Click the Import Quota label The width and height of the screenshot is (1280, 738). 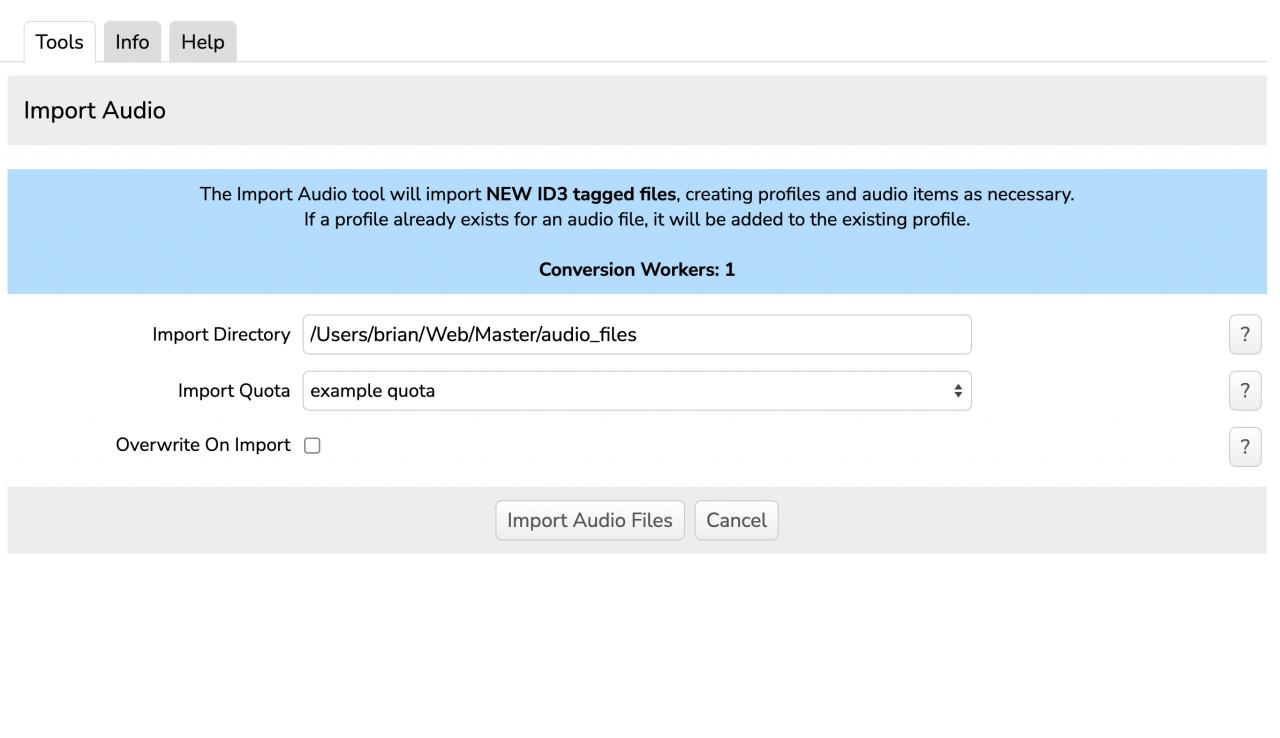click(x=234, y=391)
